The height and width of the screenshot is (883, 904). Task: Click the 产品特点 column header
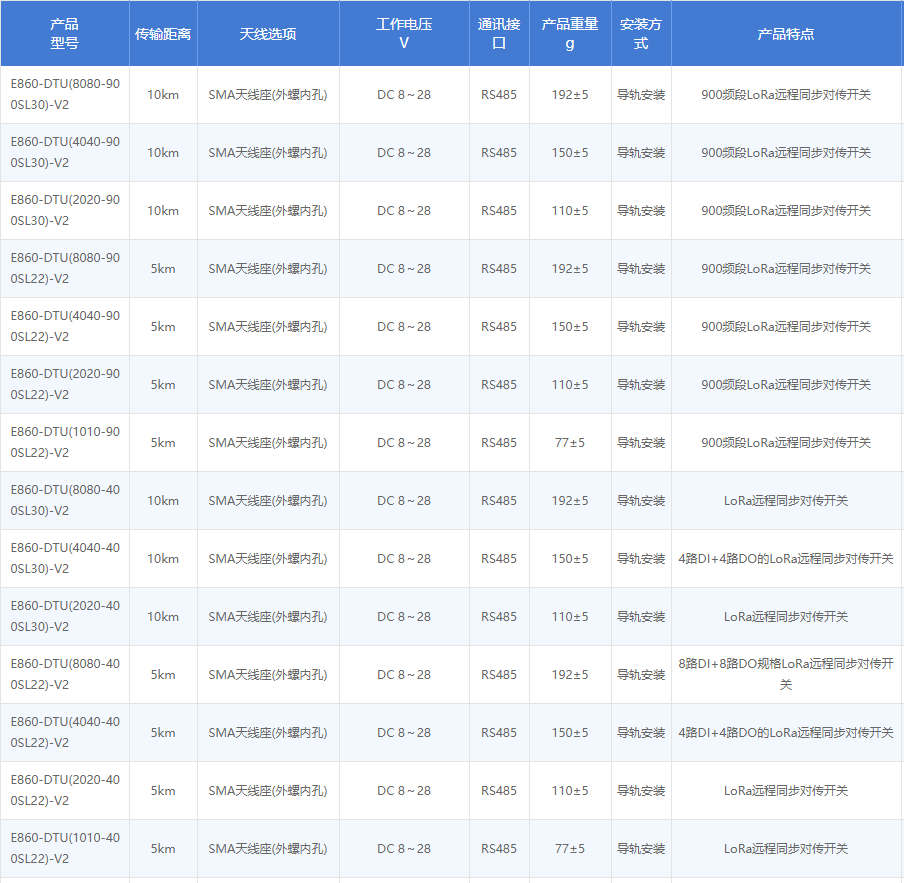tap(786, 33)
